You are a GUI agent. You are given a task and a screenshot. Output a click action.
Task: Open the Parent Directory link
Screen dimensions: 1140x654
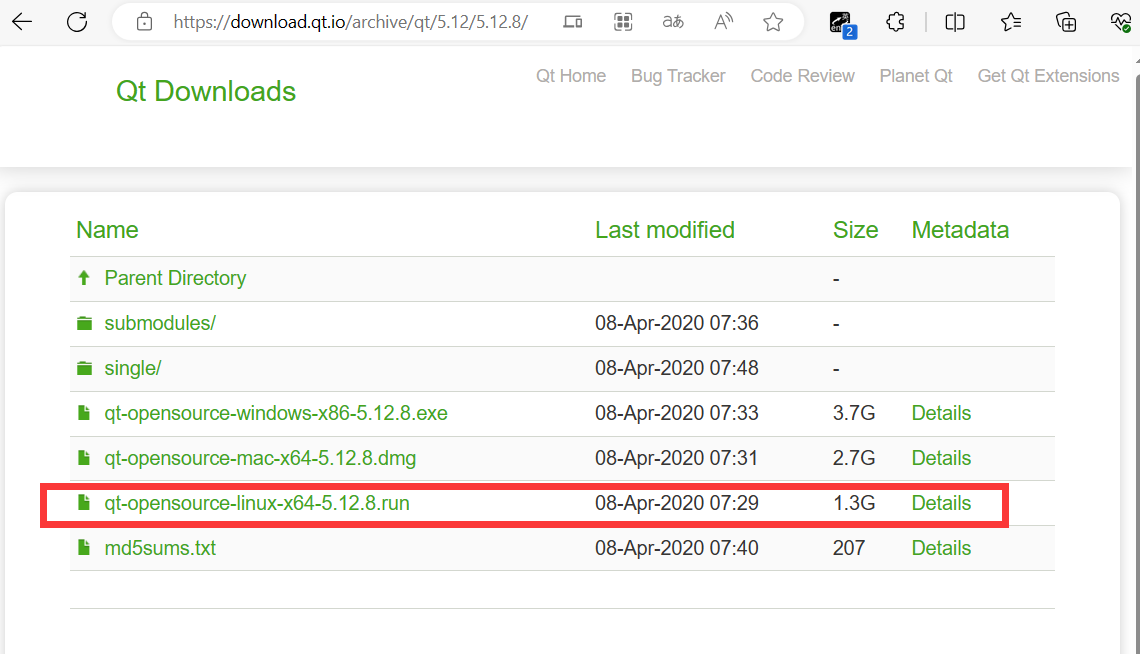(x=175, y=278)
